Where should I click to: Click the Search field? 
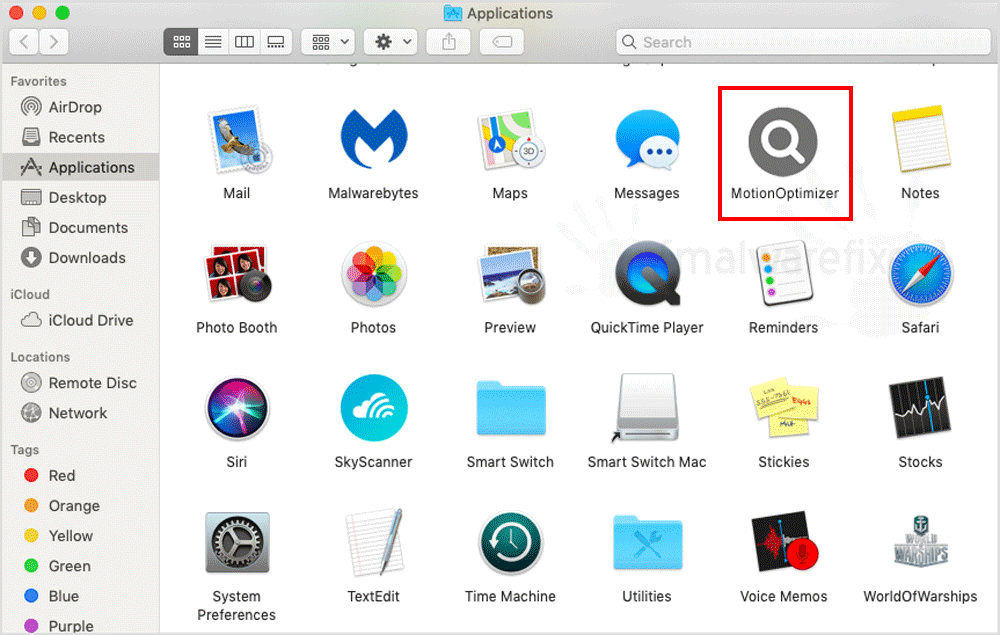click(804, 42)
